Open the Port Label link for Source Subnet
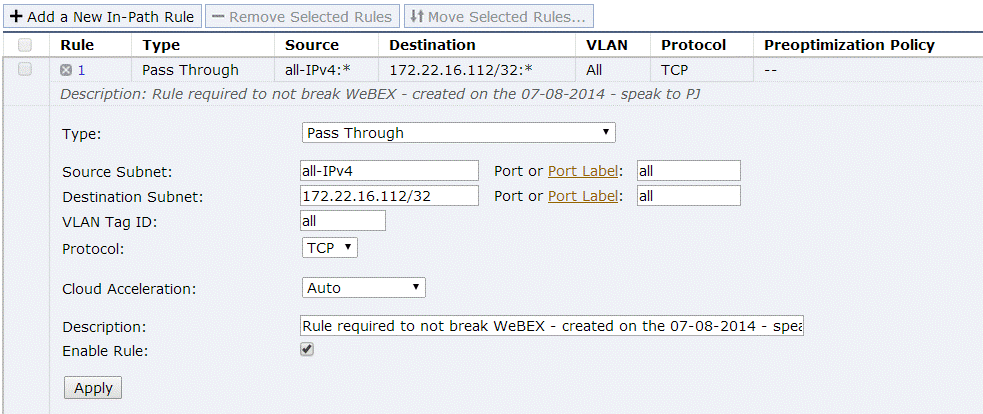Viewport: 983px width, 414px height. pos(584,171)
